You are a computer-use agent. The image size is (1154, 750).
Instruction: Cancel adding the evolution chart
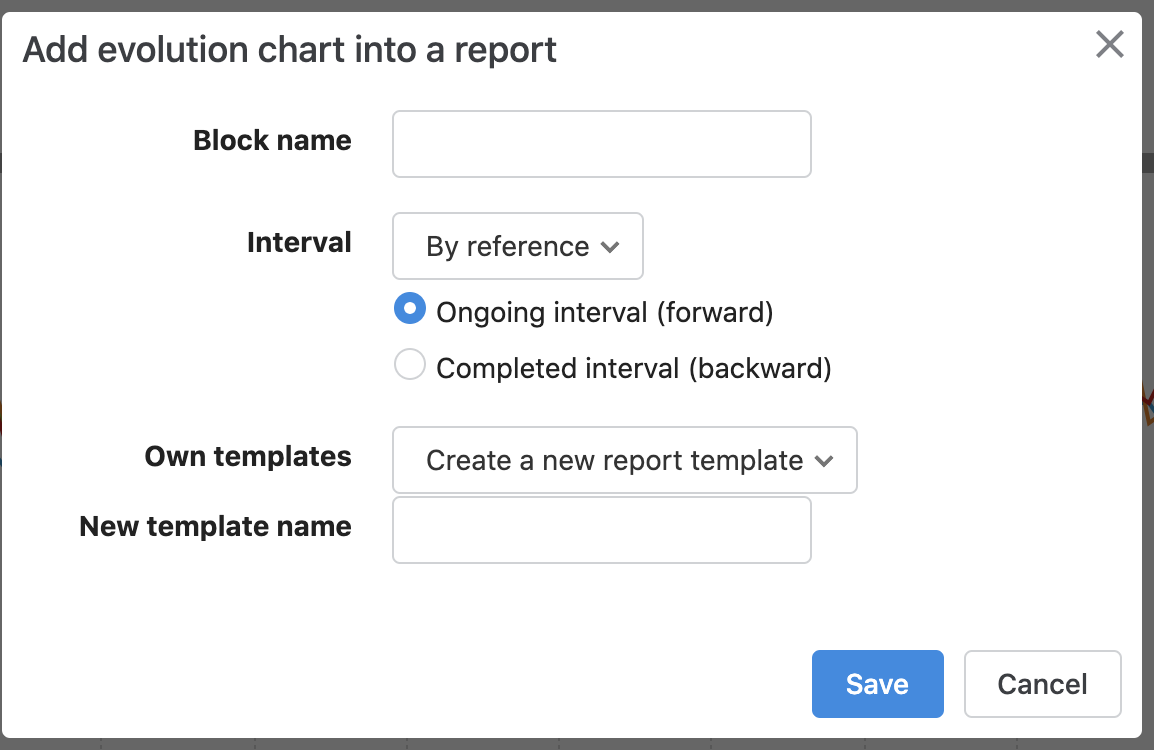[x=1042, y=684]
